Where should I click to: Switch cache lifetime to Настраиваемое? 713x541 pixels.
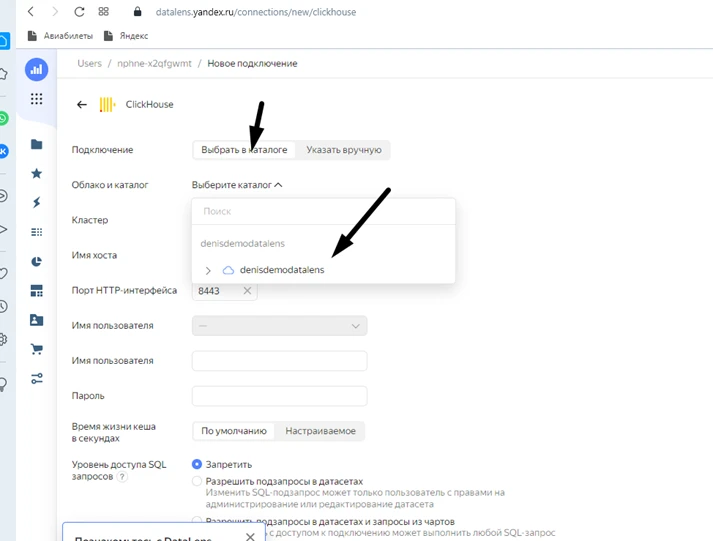coord(320,431)
